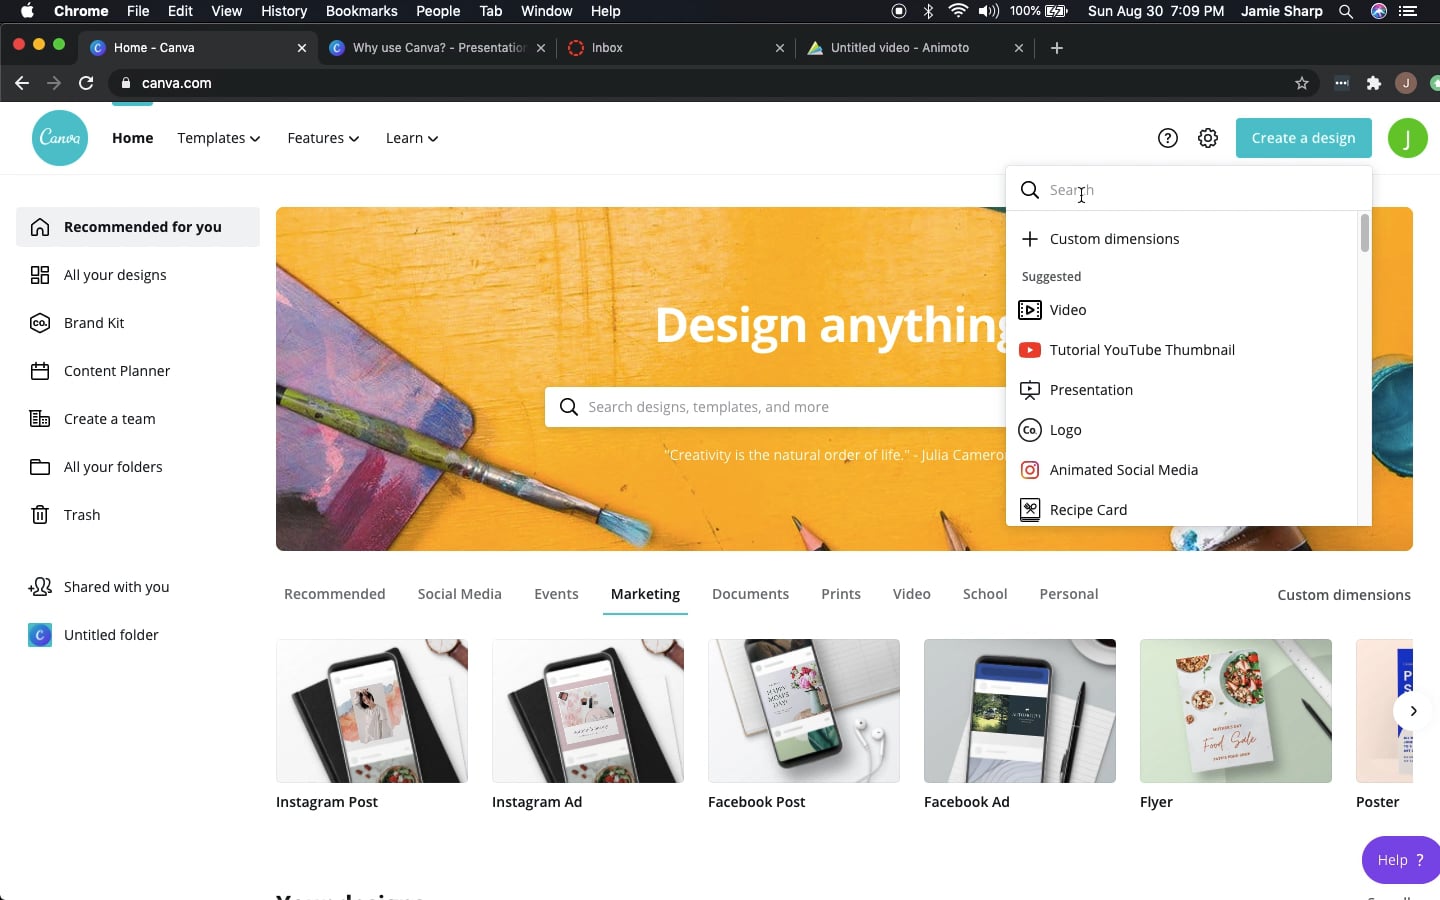This screenshot has width=1440, height=900.
Task: Bookmark this page with the star icon
Action: click(x=1302, y=83)
